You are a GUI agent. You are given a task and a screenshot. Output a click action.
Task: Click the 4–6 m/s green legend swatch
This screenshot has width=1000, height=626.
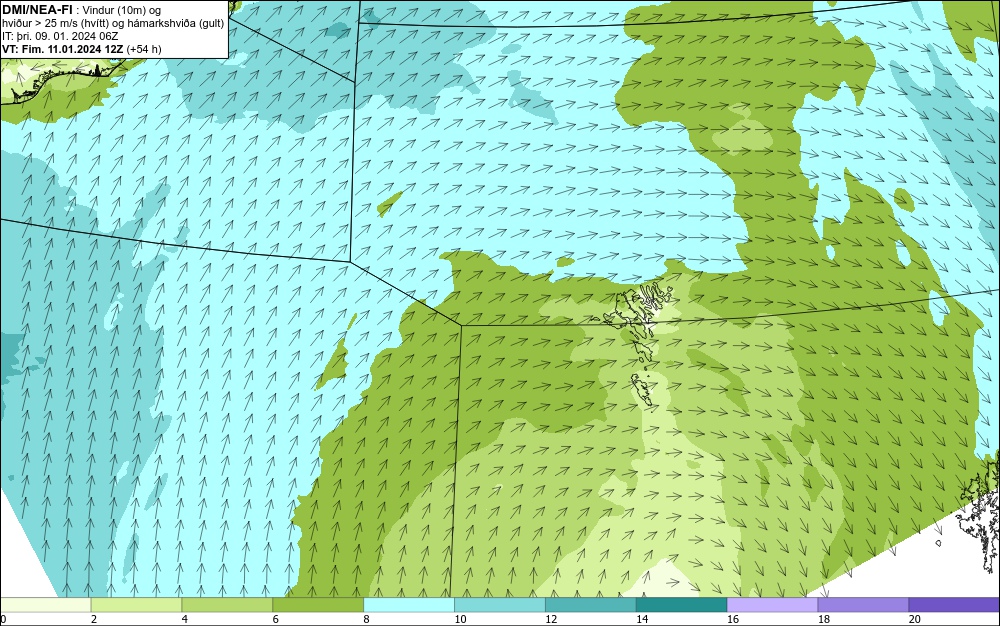227,604
